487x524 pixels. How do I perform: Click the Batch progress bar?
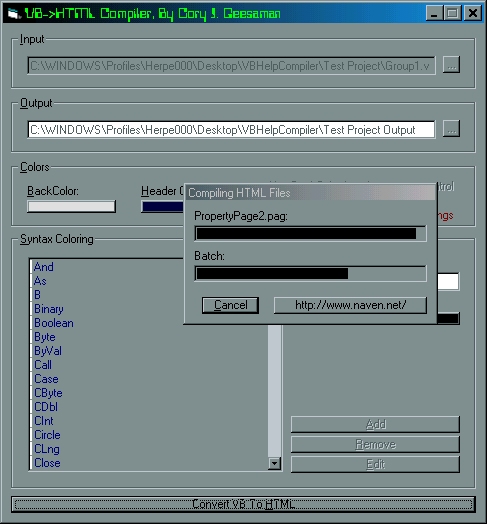click(x=311, y=274)
